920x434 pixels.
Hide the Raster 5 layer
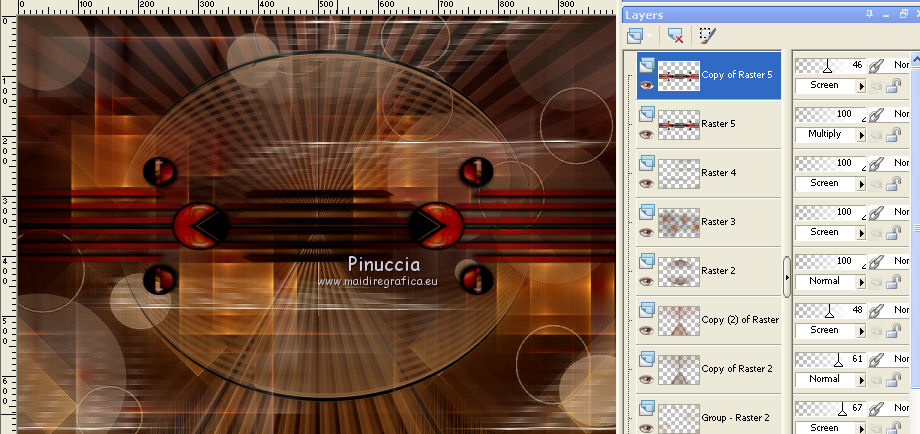coord(647,134)
